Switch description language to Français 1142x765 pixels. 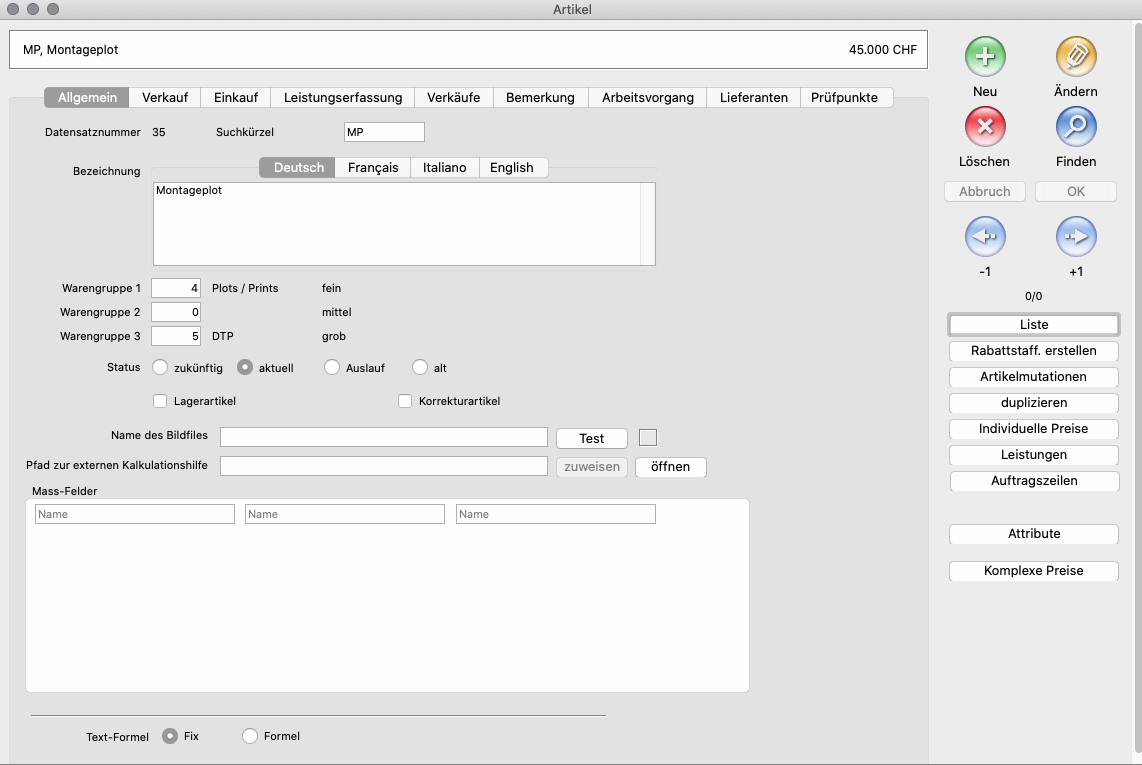tap(373, 167)
